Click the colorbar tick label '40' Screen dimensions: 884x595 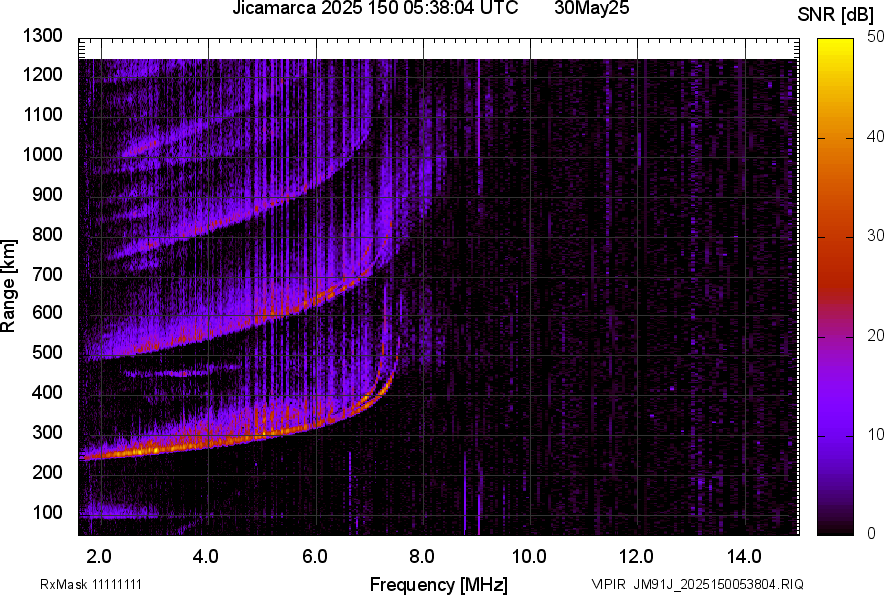tap(875, 136)
